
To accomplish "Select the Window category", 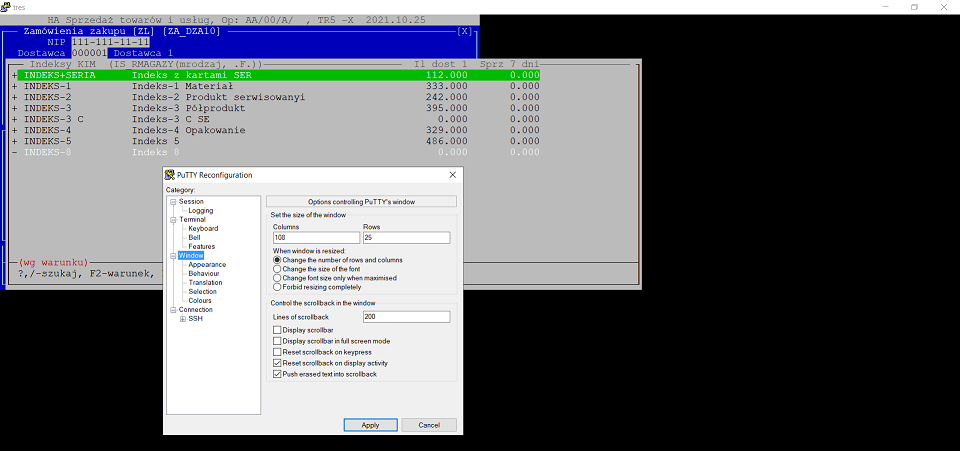I will 191,256.
